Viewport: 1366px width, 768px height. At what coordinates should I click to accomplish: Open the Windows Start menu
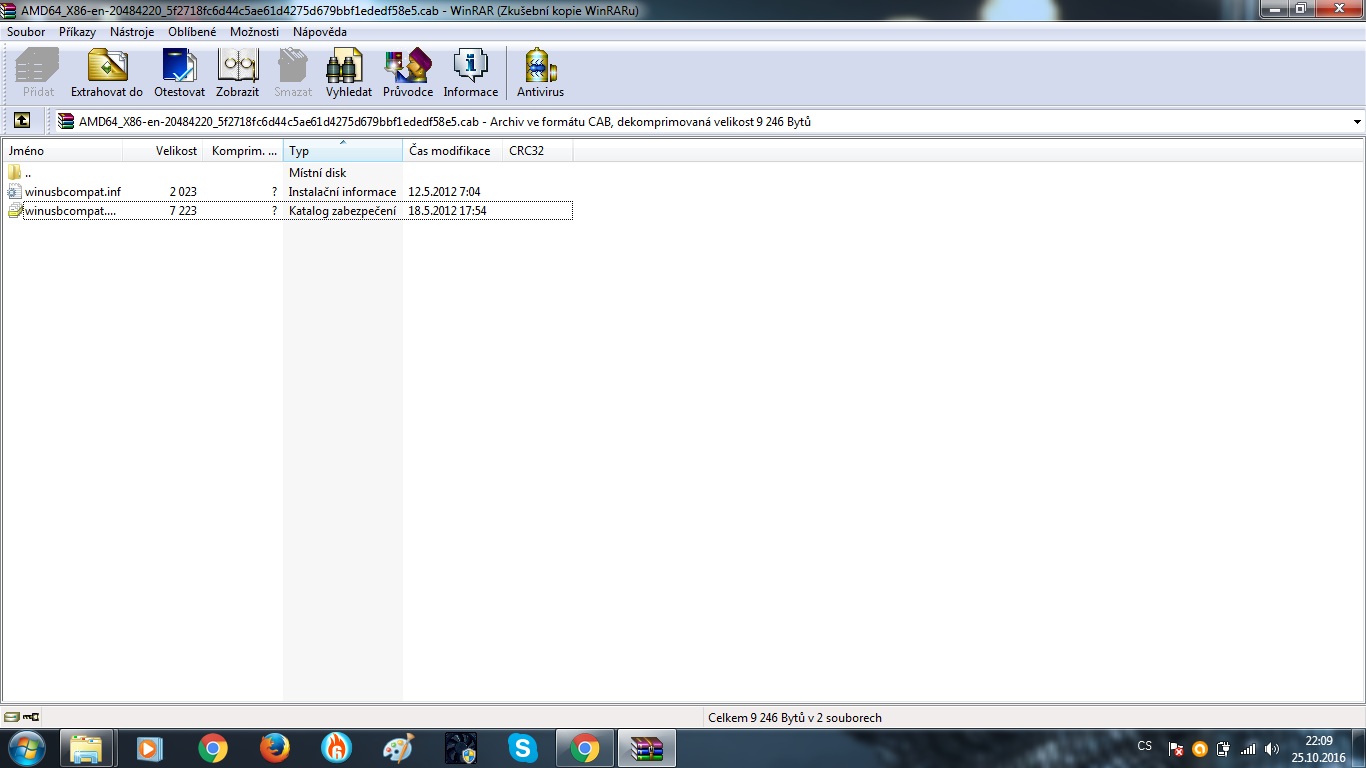(x=27, y=748)
